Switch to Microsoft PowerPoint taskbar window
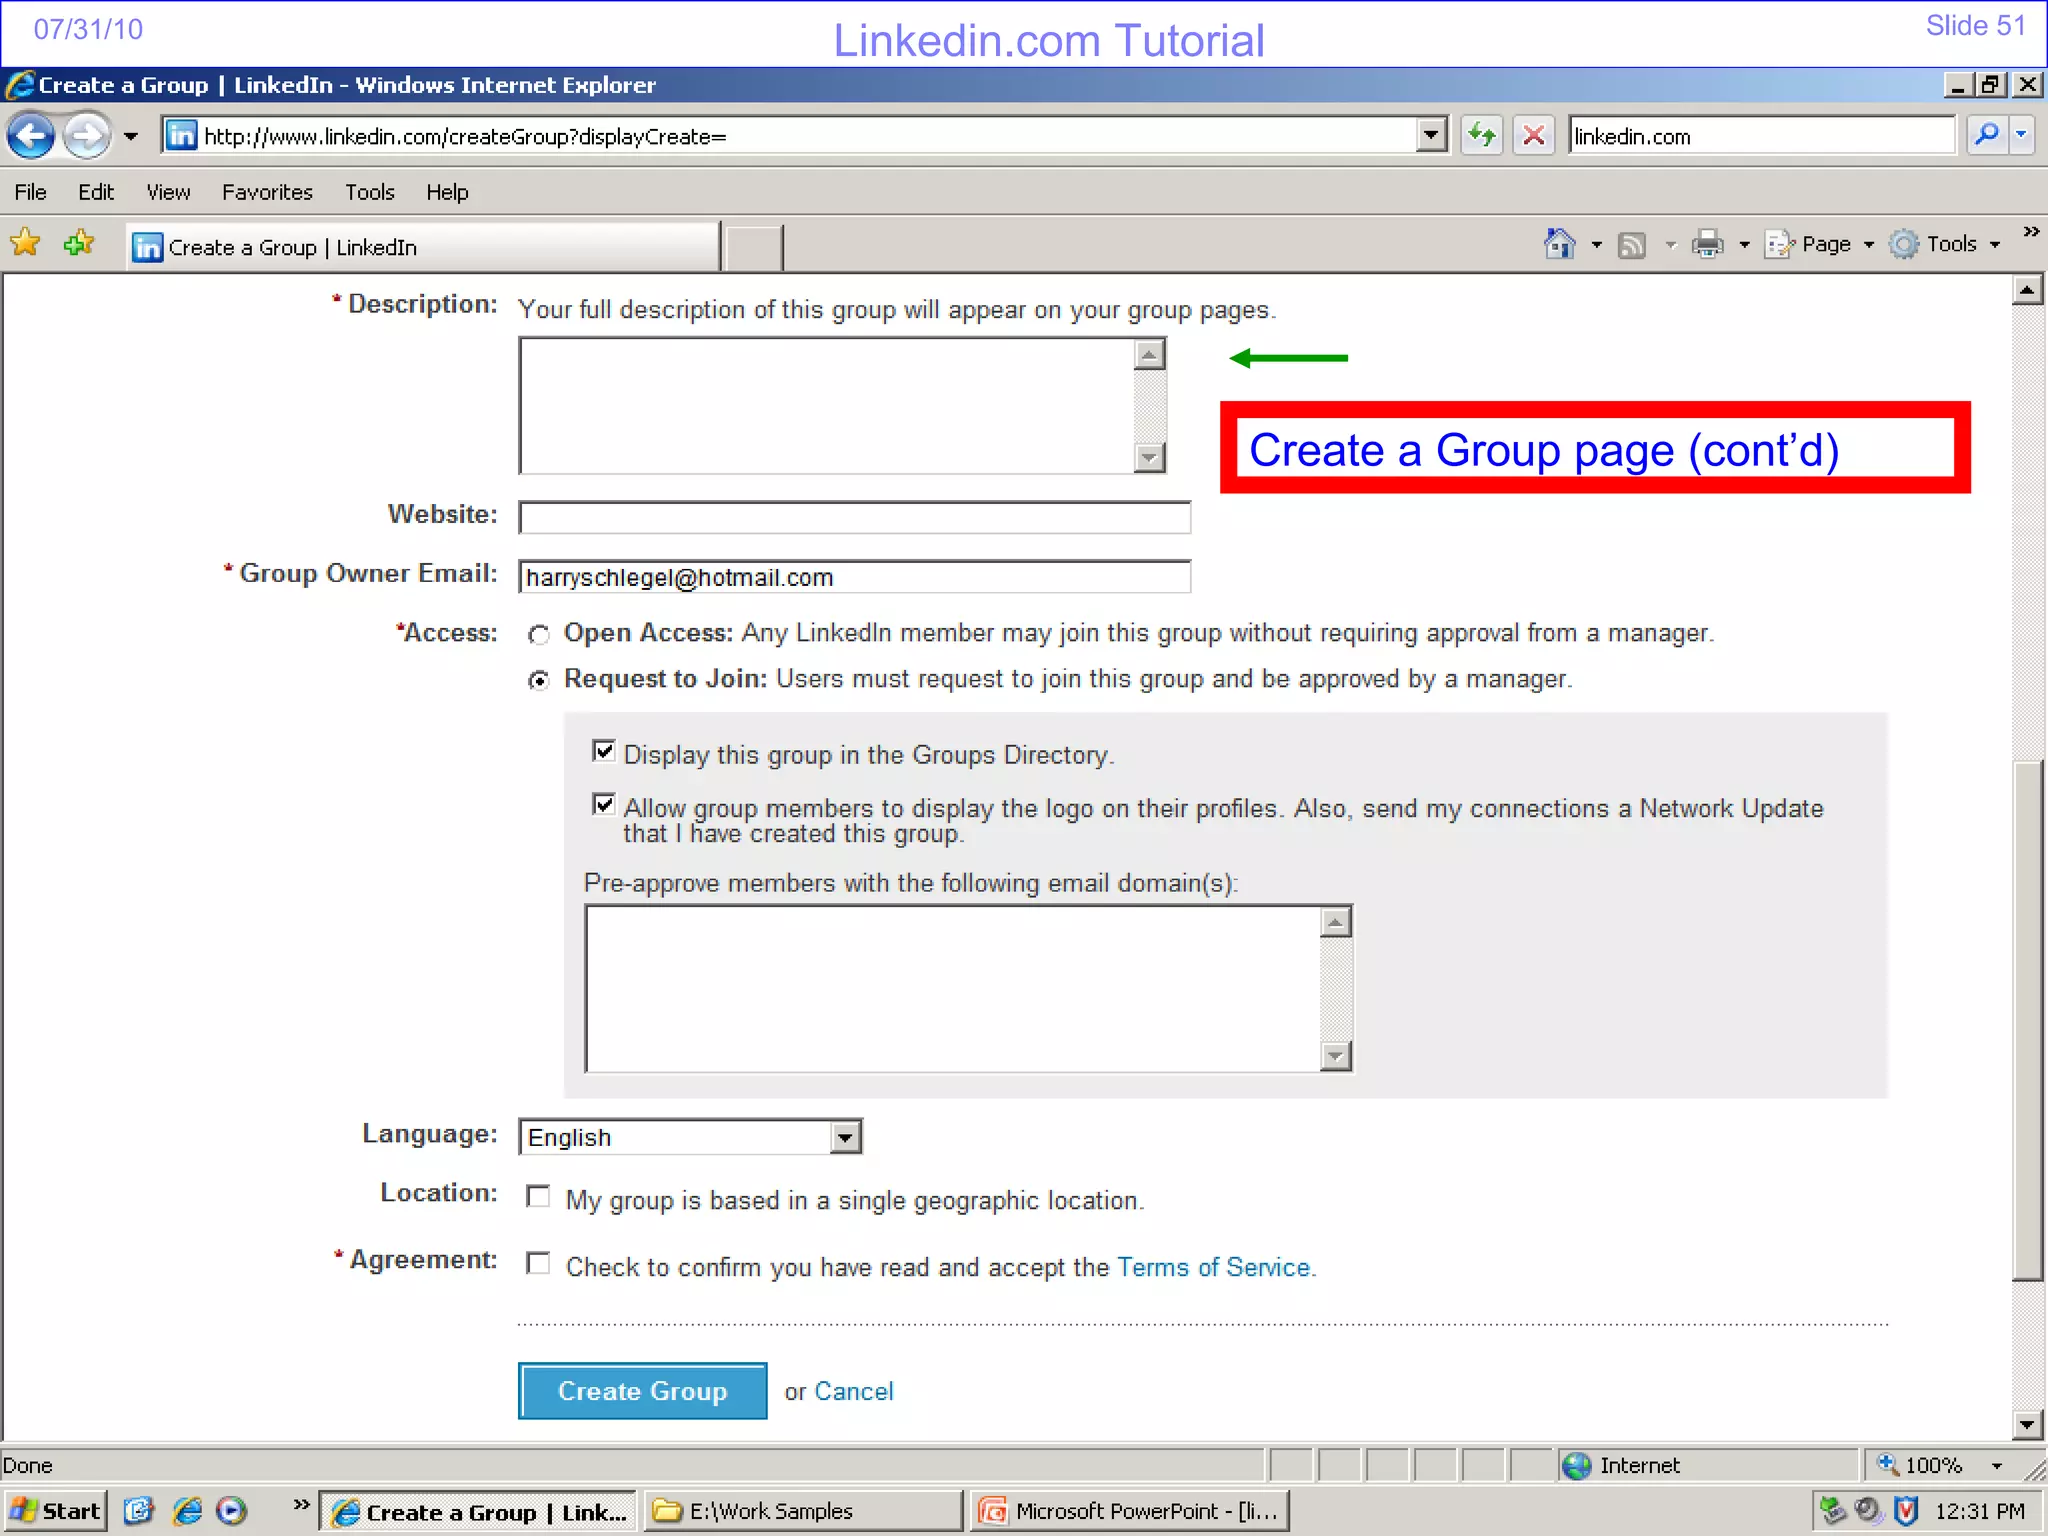 (1130, 1511)
